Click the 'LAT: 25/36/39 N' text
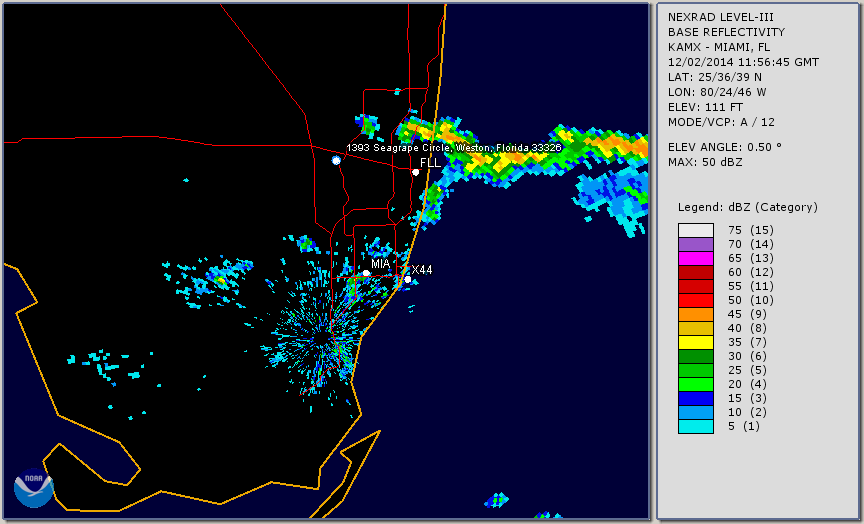 tap(715, 77)
